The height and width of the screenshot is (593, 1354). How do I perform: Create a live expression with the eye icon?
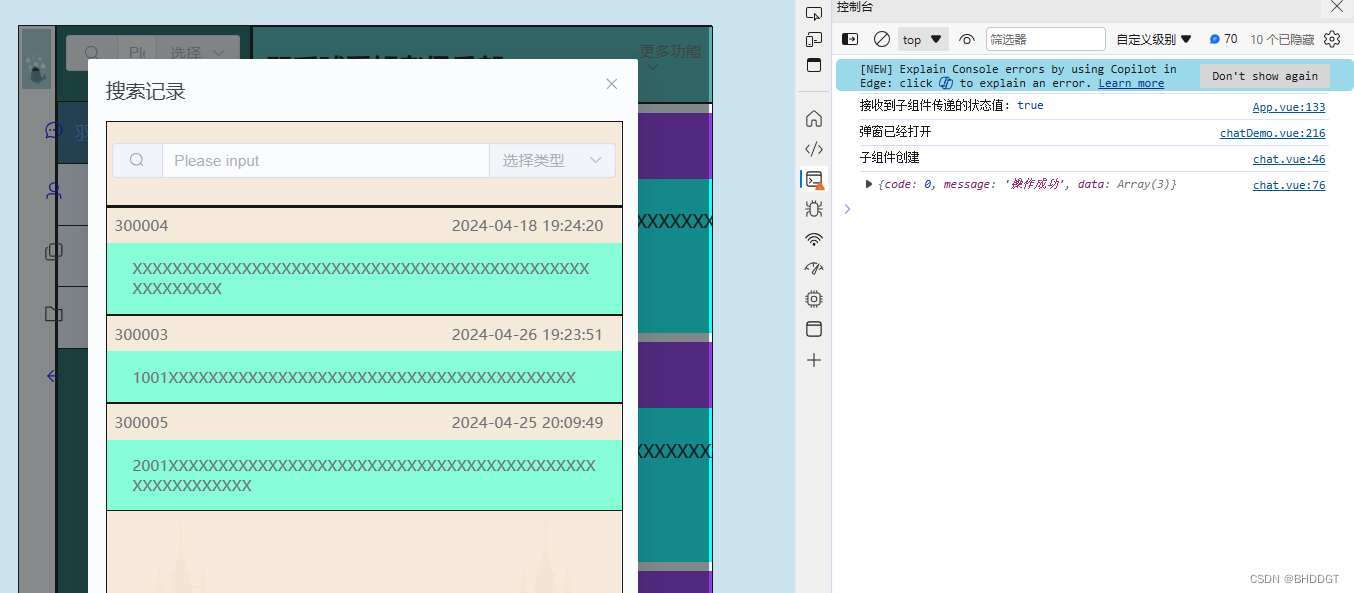(966, 39)
